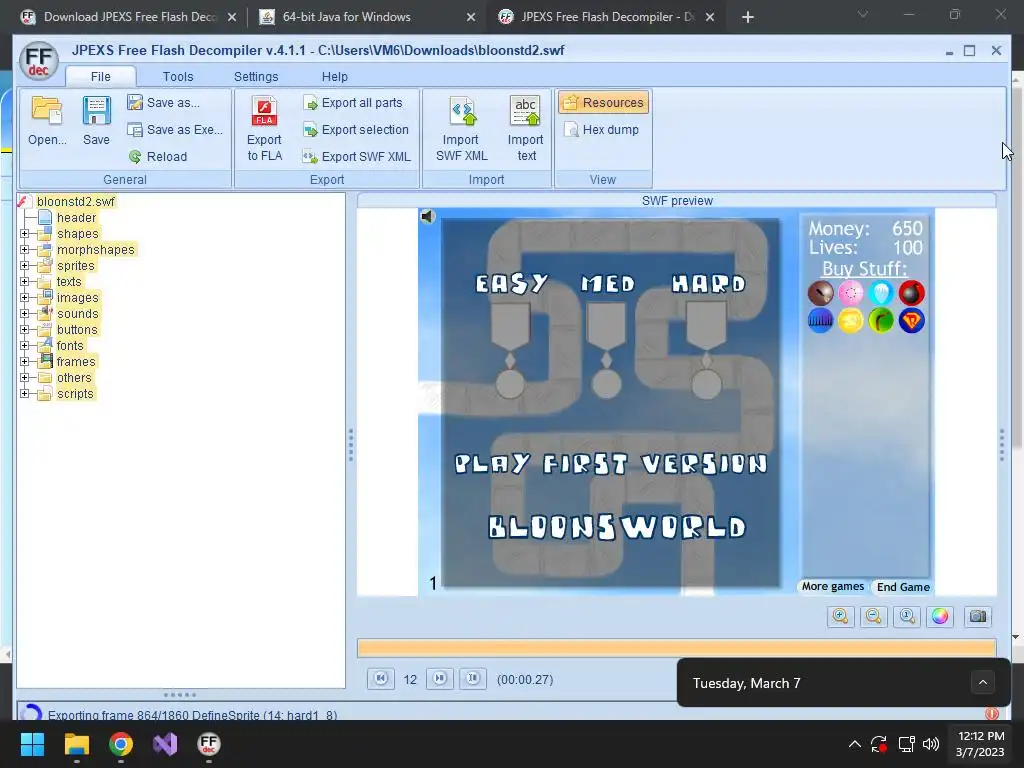Click End Game button in preview
1024x768 pixels.
[903, 586]
